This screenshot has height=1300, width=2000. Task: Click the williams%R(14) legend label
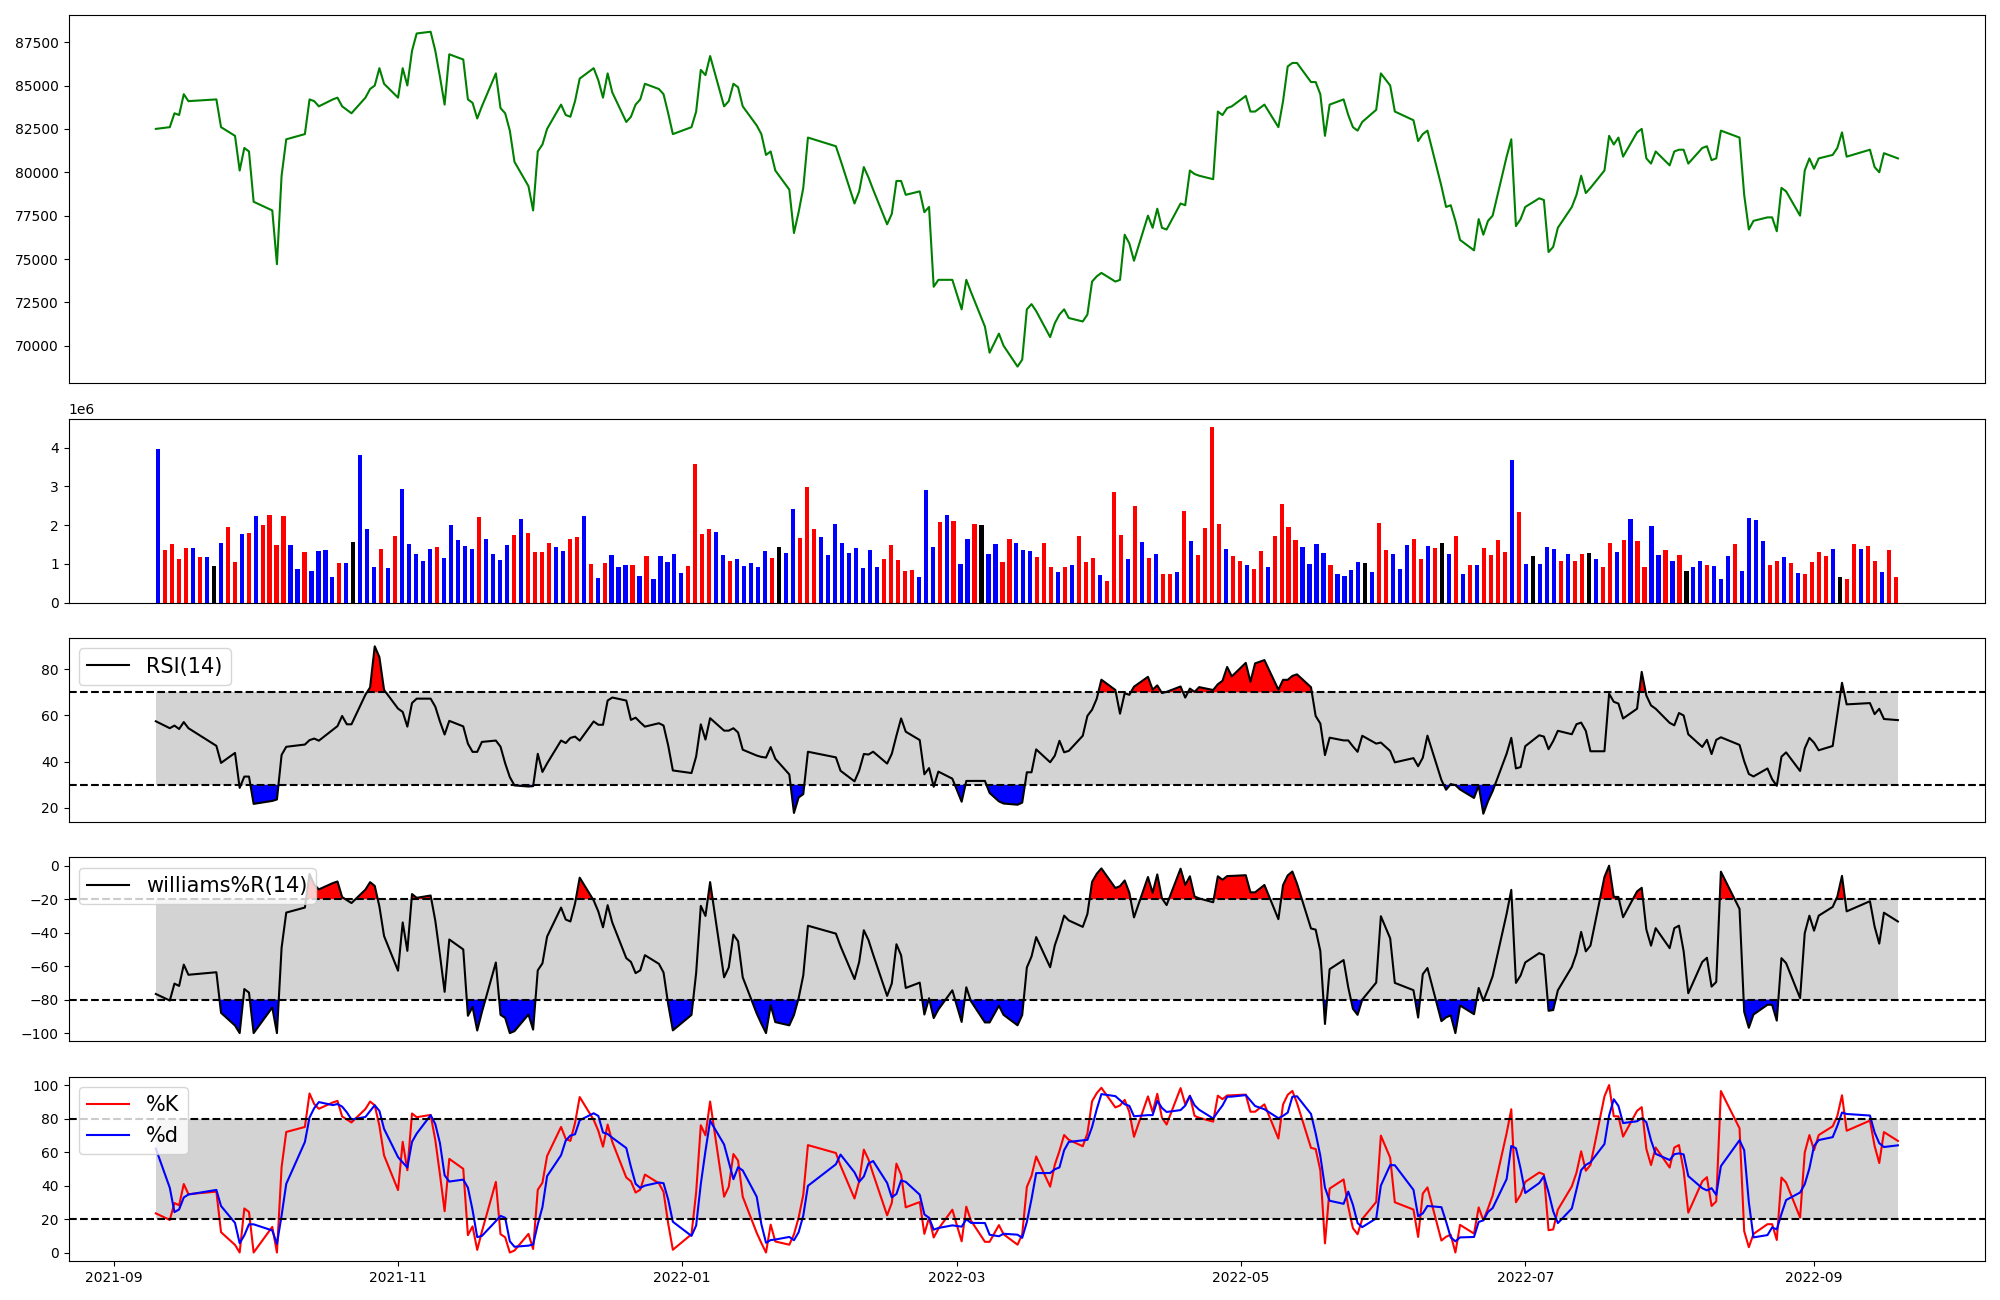pos(227,885)
